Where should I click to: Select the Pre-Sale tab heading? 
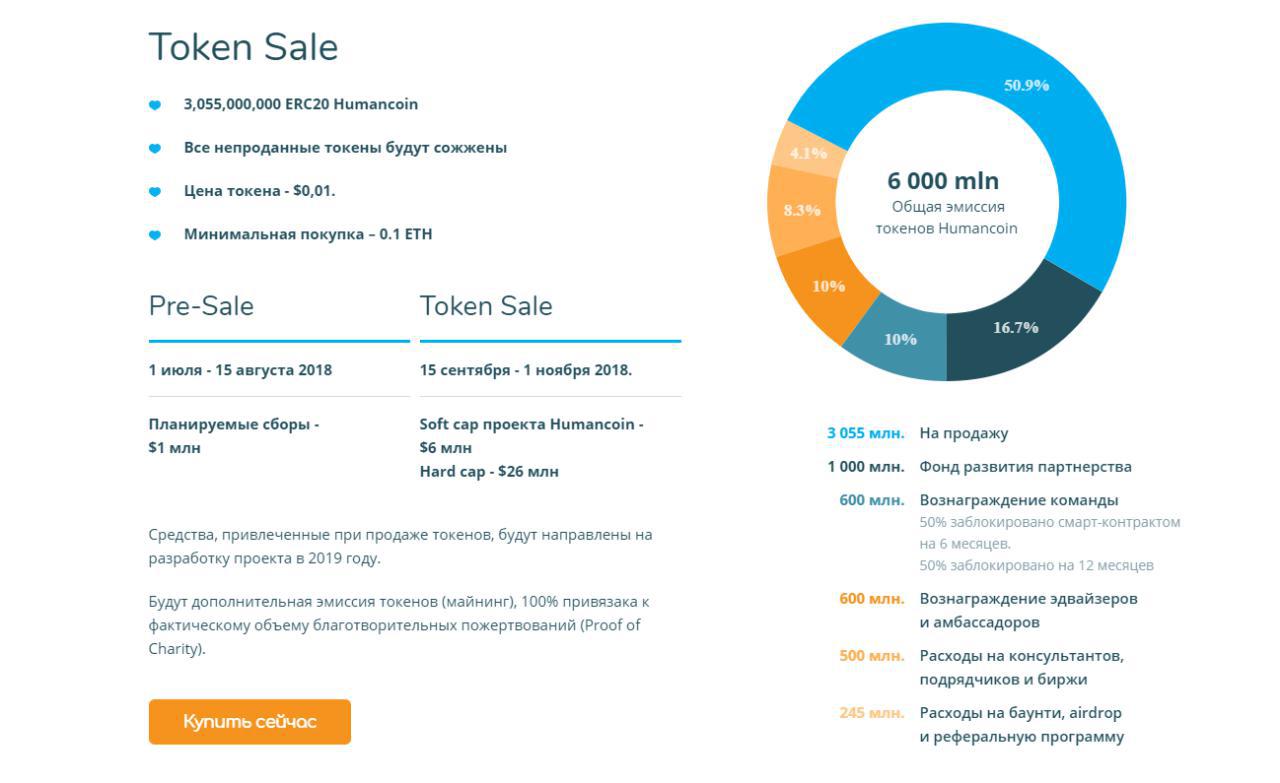[x=201, y=306]
